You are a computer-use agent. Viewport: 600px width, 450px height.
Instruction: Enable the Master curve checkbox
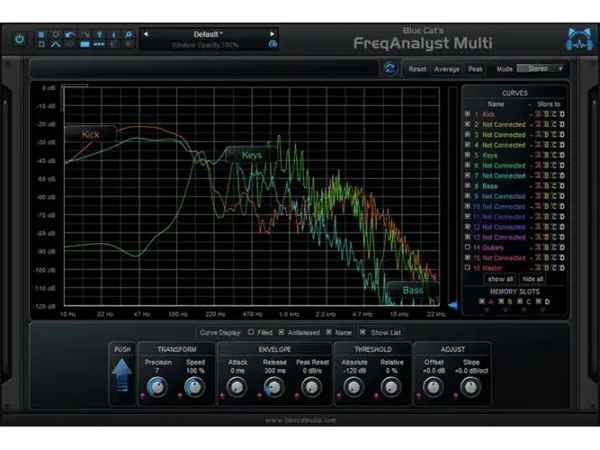coord(467,267)
